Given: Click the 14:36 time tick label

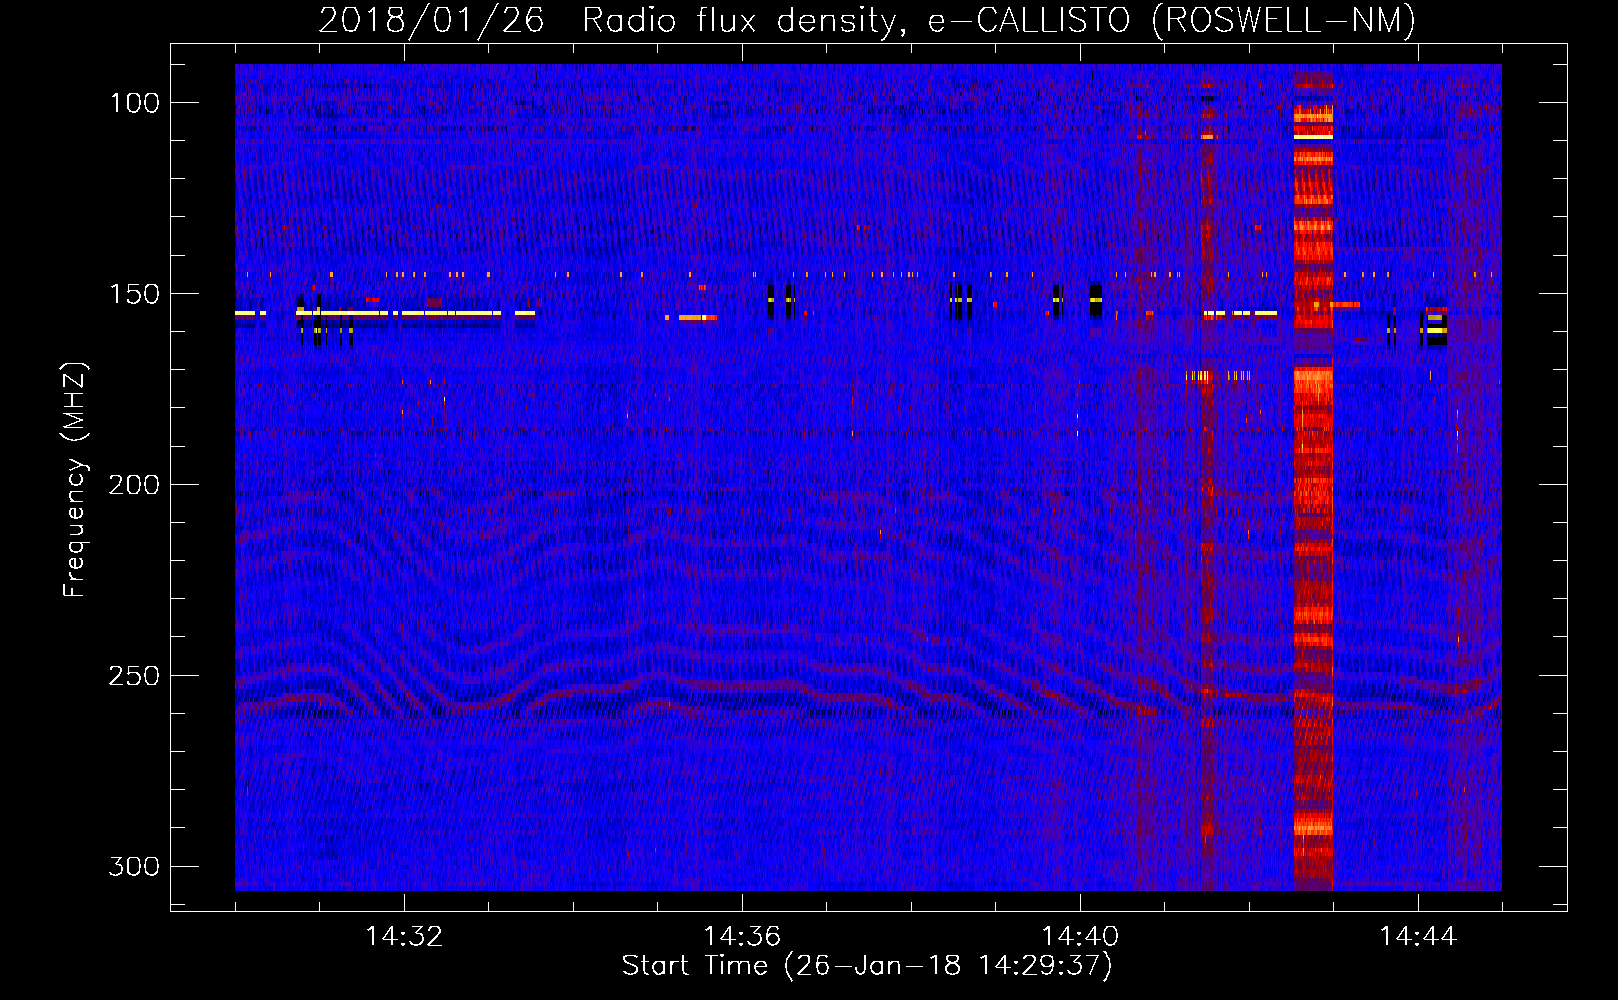Looking at the screenshot, I should (x=742, y=937).
